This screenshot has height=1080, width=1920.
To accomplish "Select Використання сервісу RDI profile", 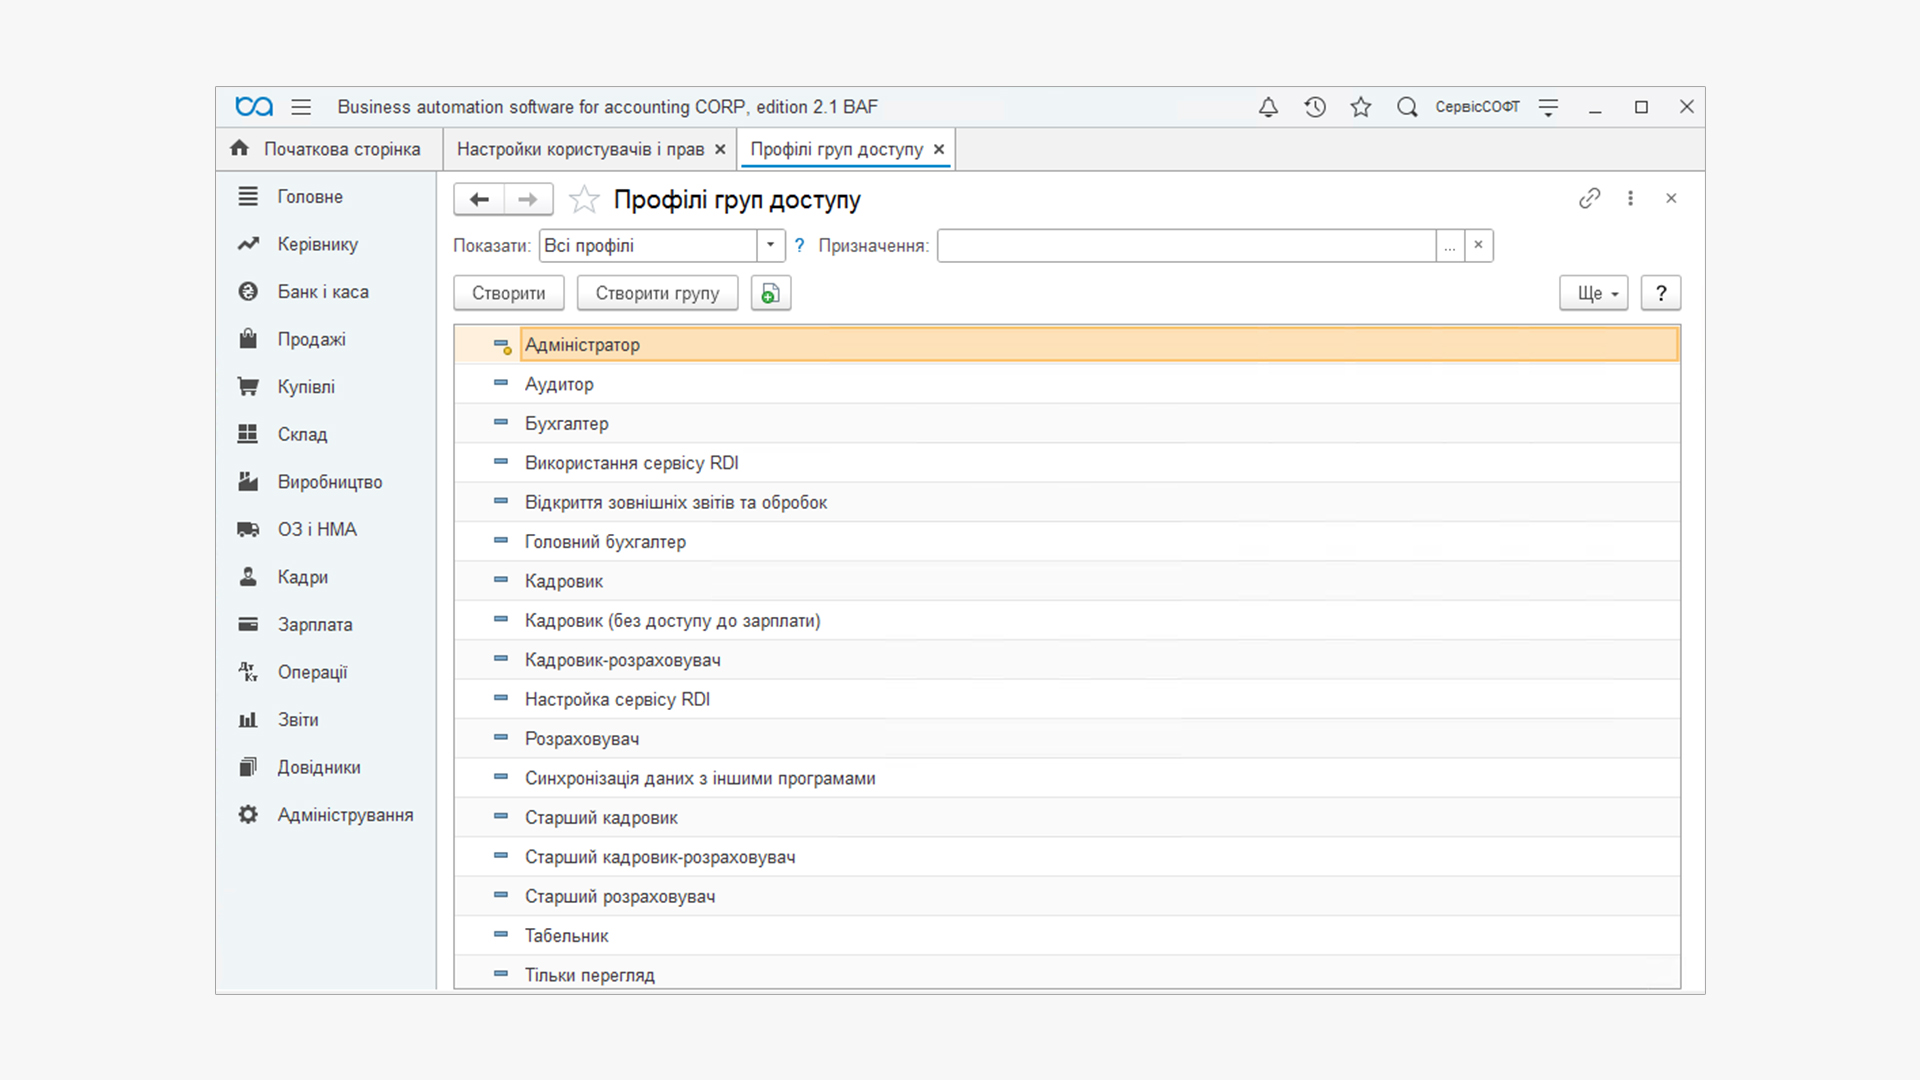I will pyautogui.click(x=1067, y=463).
